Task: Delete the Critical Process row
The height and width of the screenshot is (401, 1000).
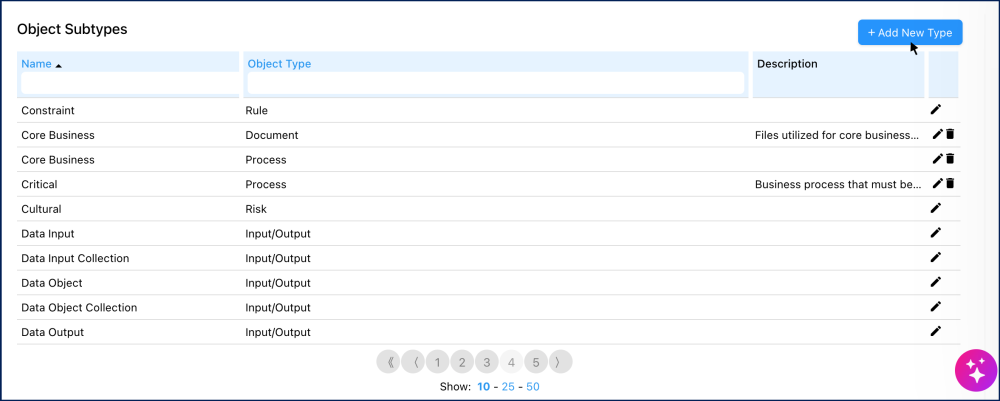Action: coord(950,183)
